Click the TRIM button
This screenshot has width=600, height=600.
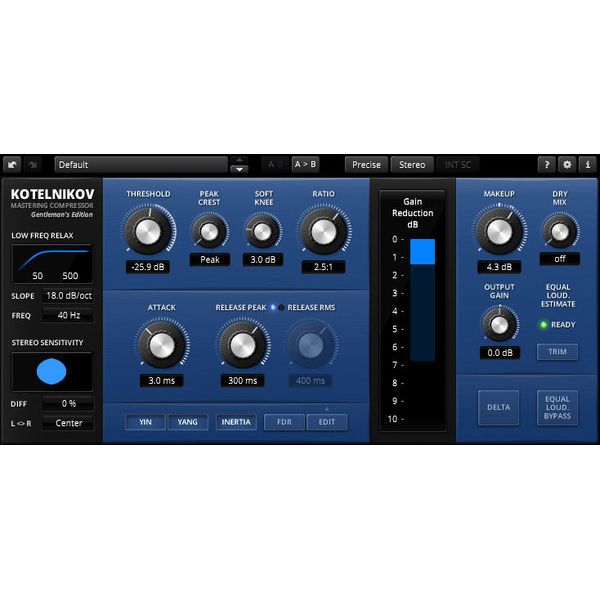point(557,351)
